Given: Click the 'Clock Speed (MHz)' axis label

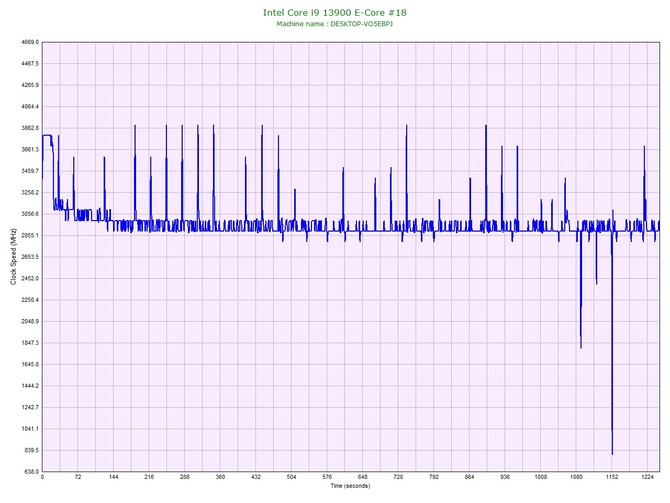Looking at the screenshot, I should (14, 257).
